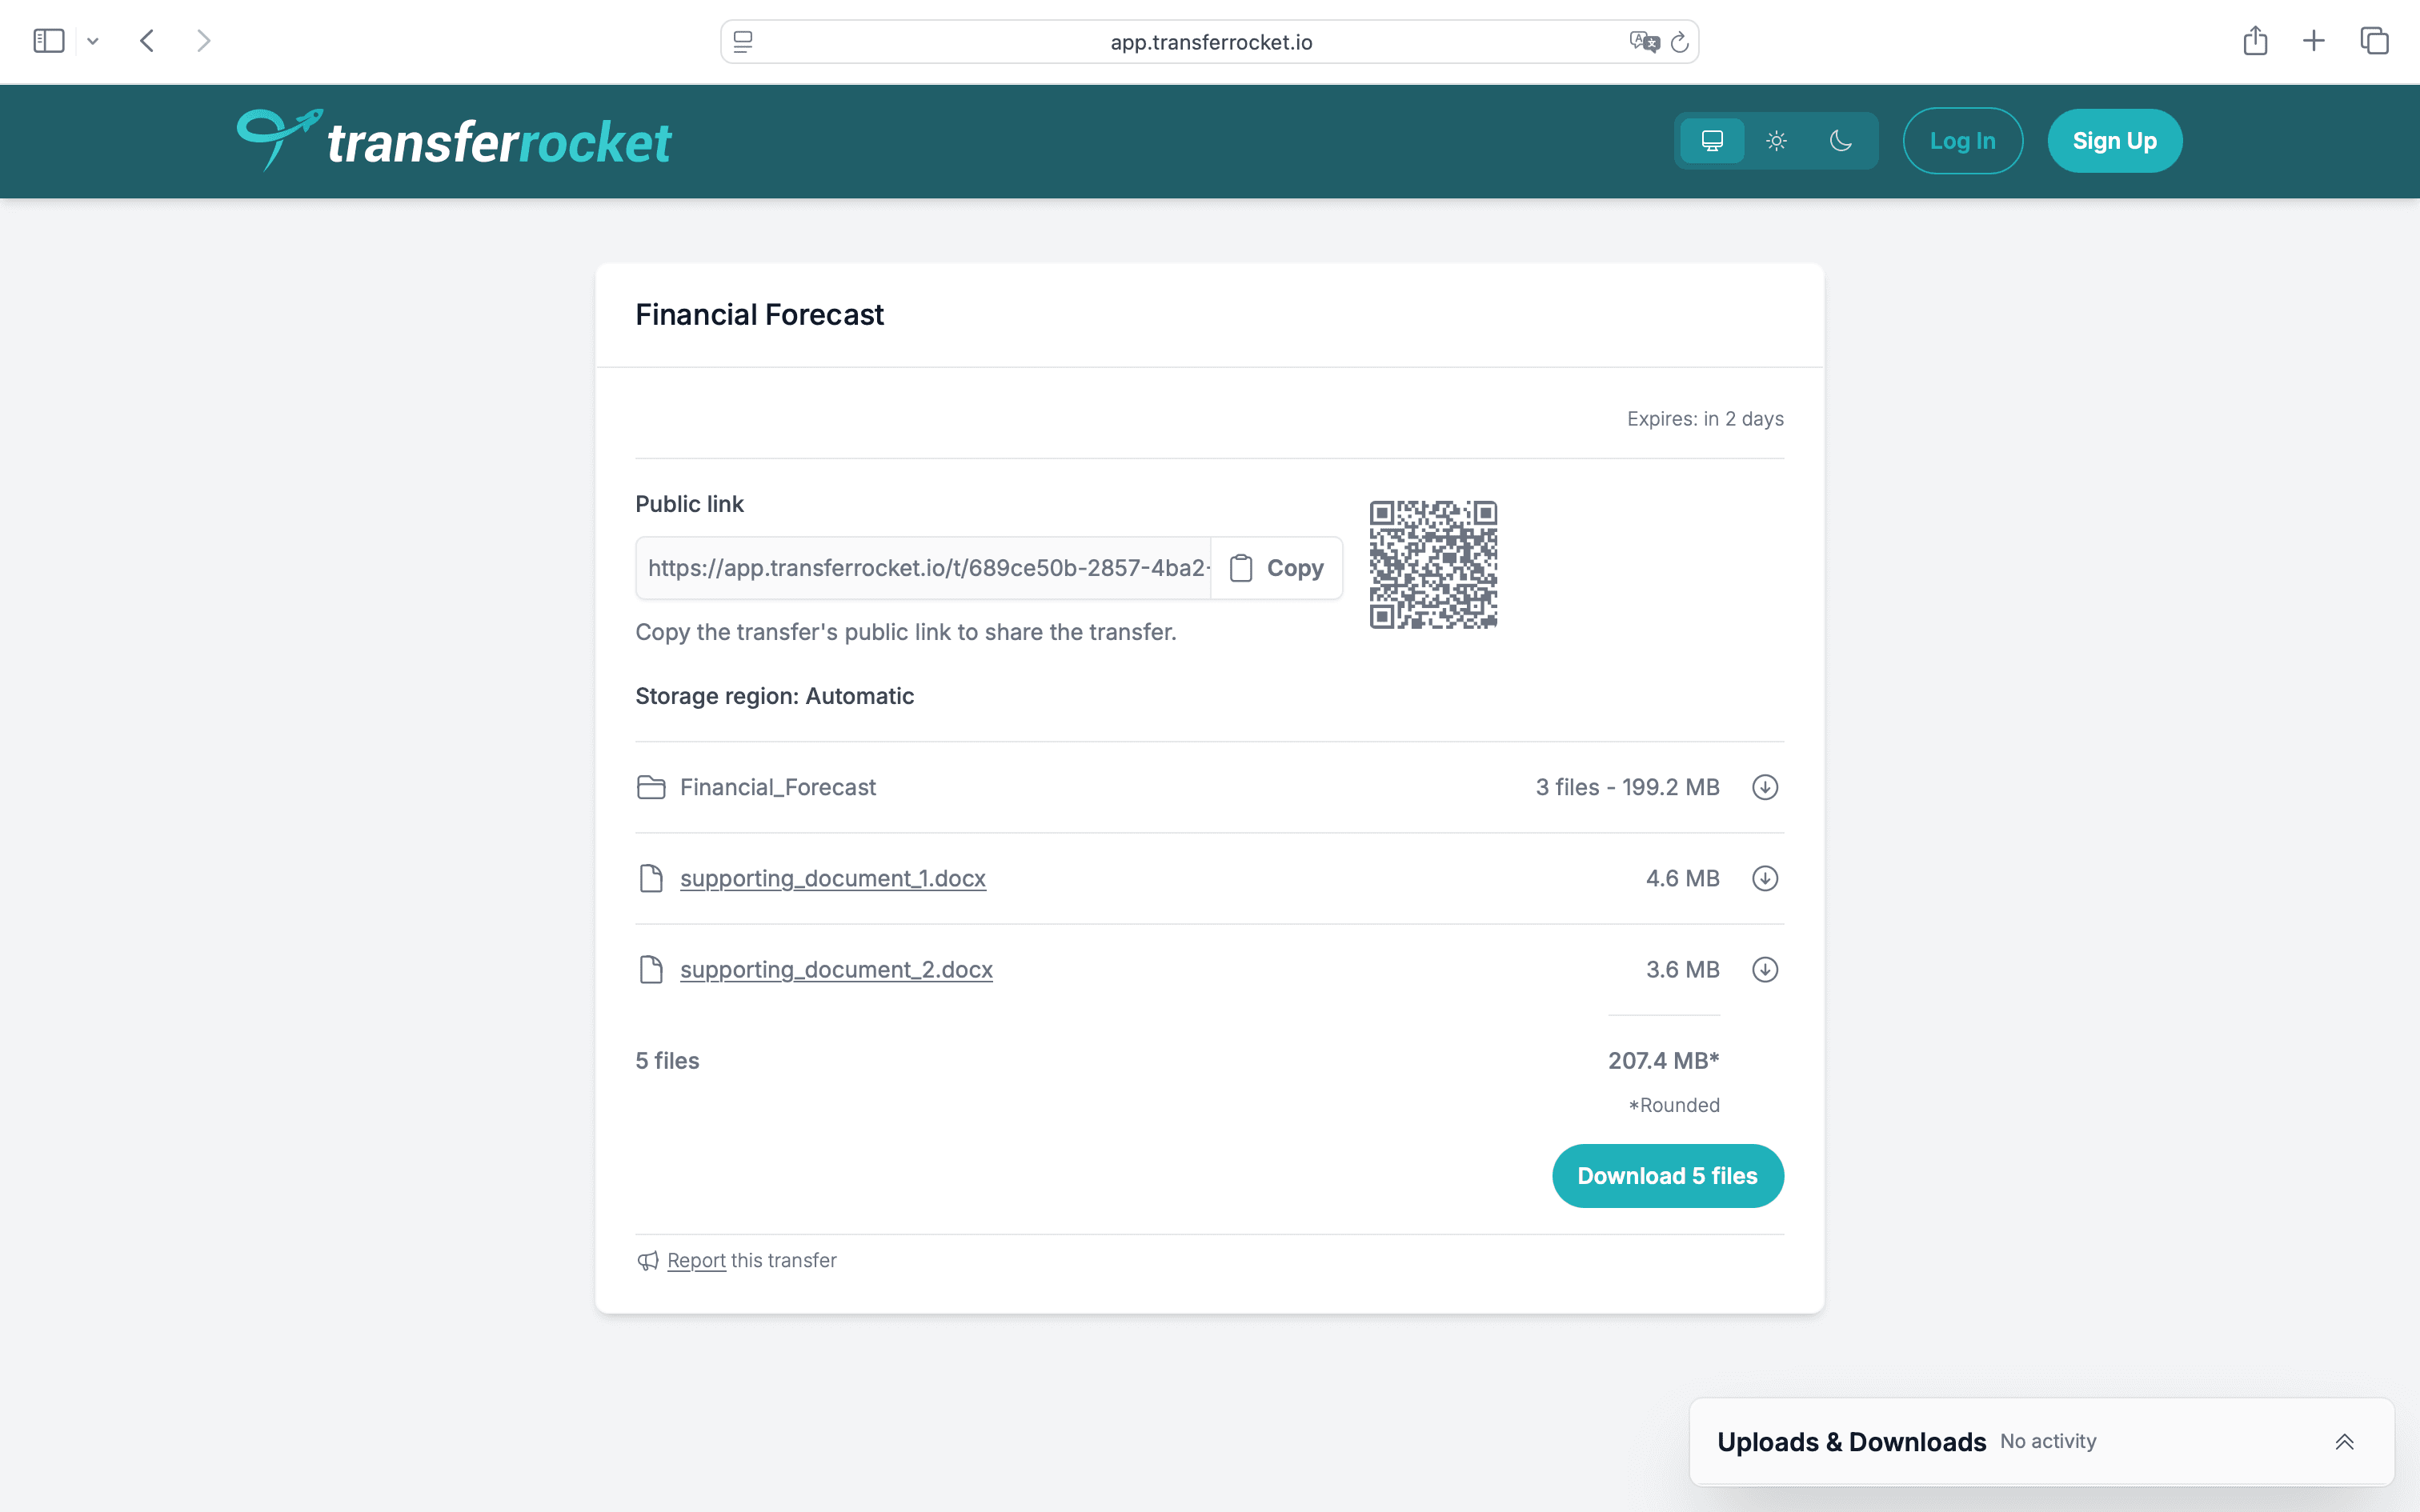Reload the current page
The width and height of the screenshot is (2420, 1512).
(x=1679, y=41)
